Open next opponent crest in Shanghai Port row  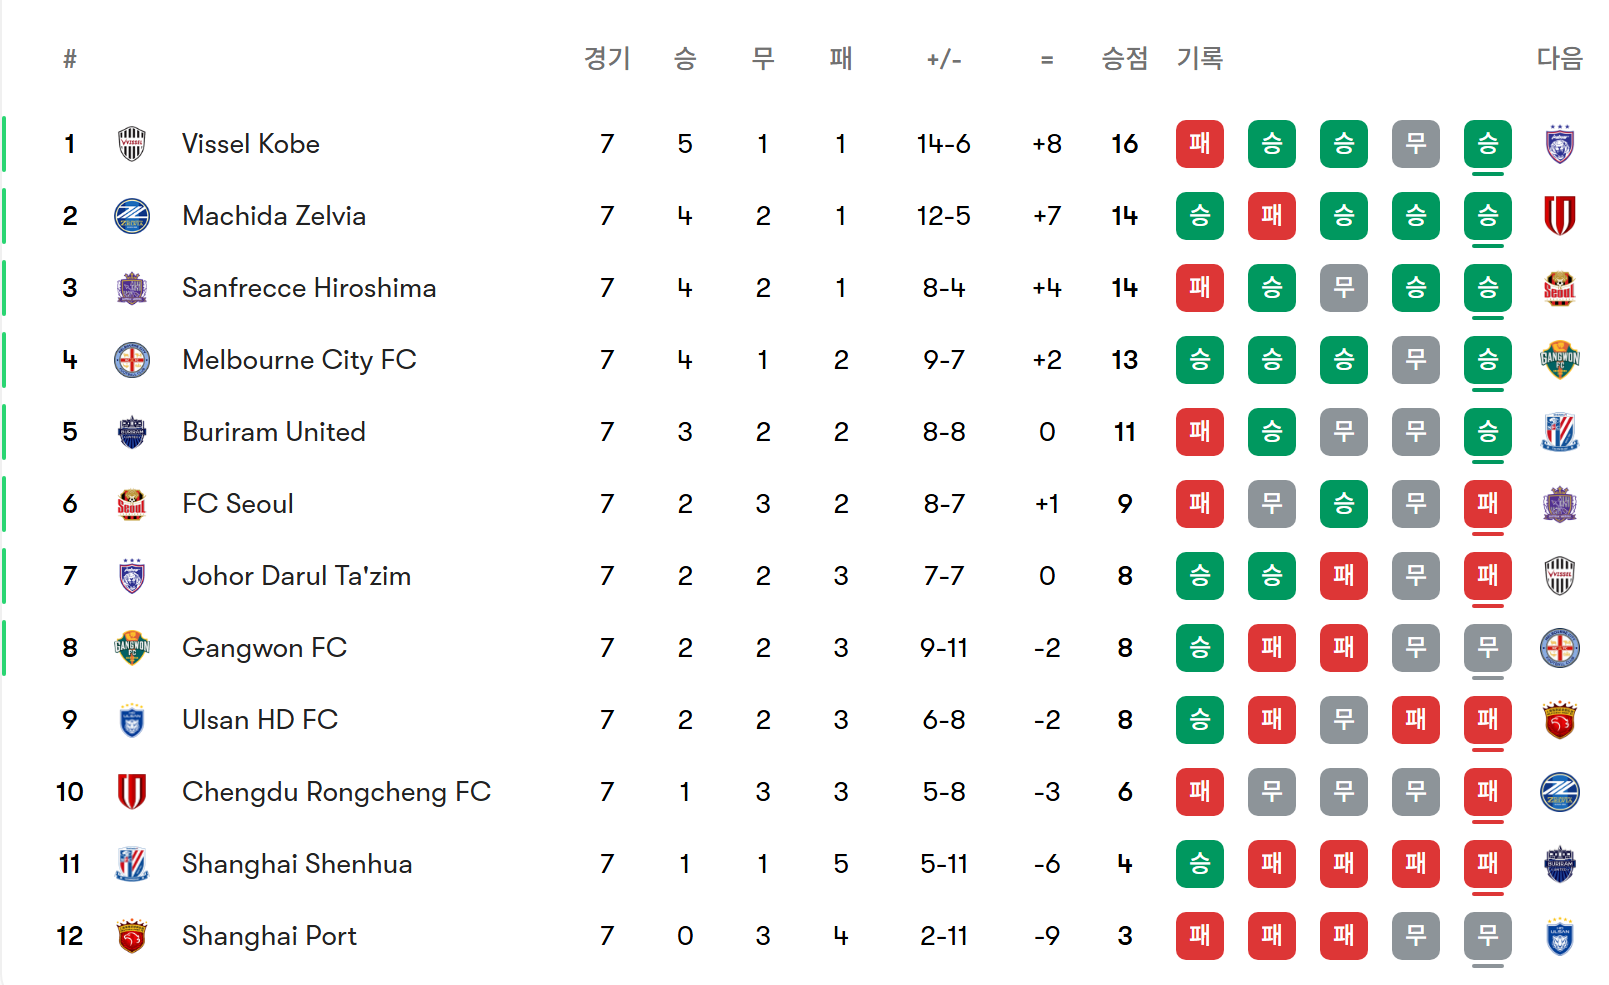1559,936
